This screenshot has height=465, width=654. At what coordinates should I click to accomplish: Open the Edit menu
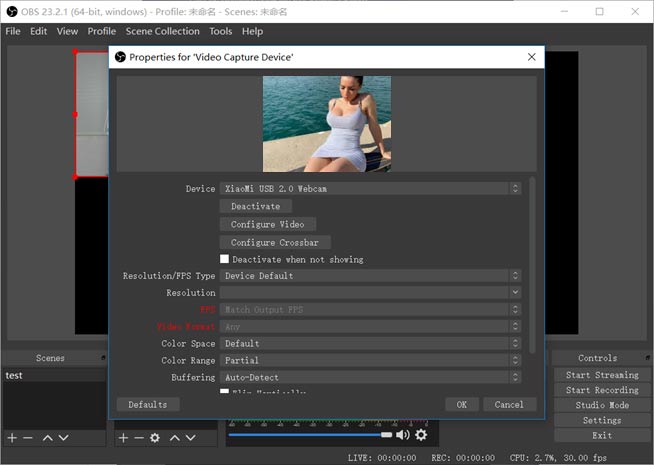pyautogui.click(x=38, y=31)
